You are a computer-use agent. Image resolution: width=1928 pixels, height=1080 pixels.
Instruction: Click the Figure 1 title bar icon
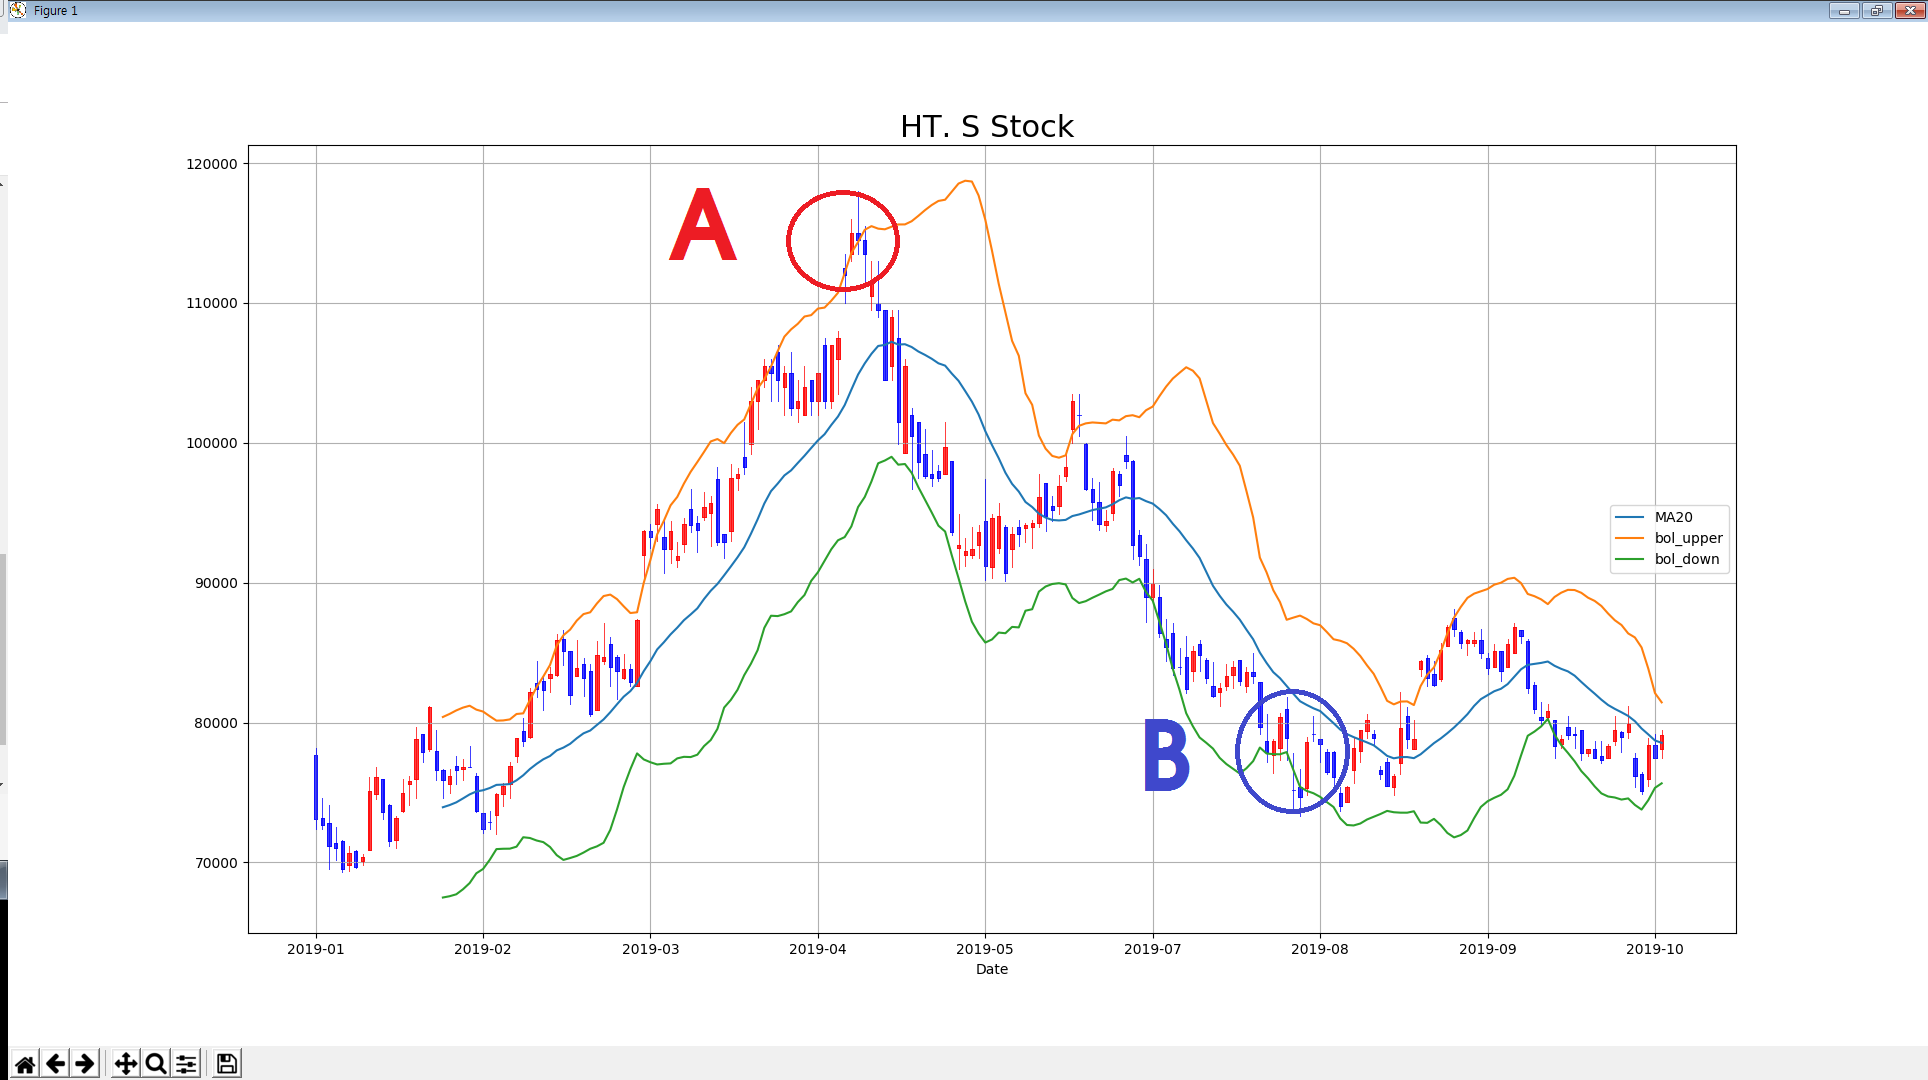(17, 10)
